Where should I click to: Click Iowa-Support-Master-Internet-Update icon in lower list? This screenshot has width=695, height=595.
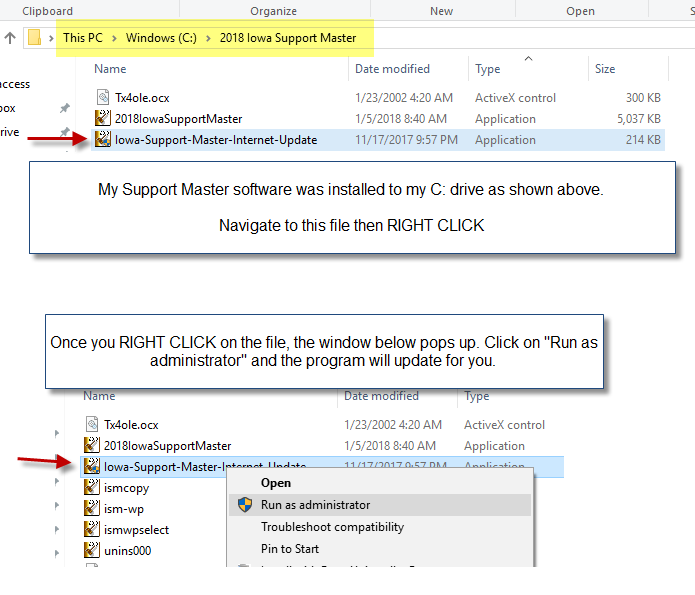click(92, 466)
